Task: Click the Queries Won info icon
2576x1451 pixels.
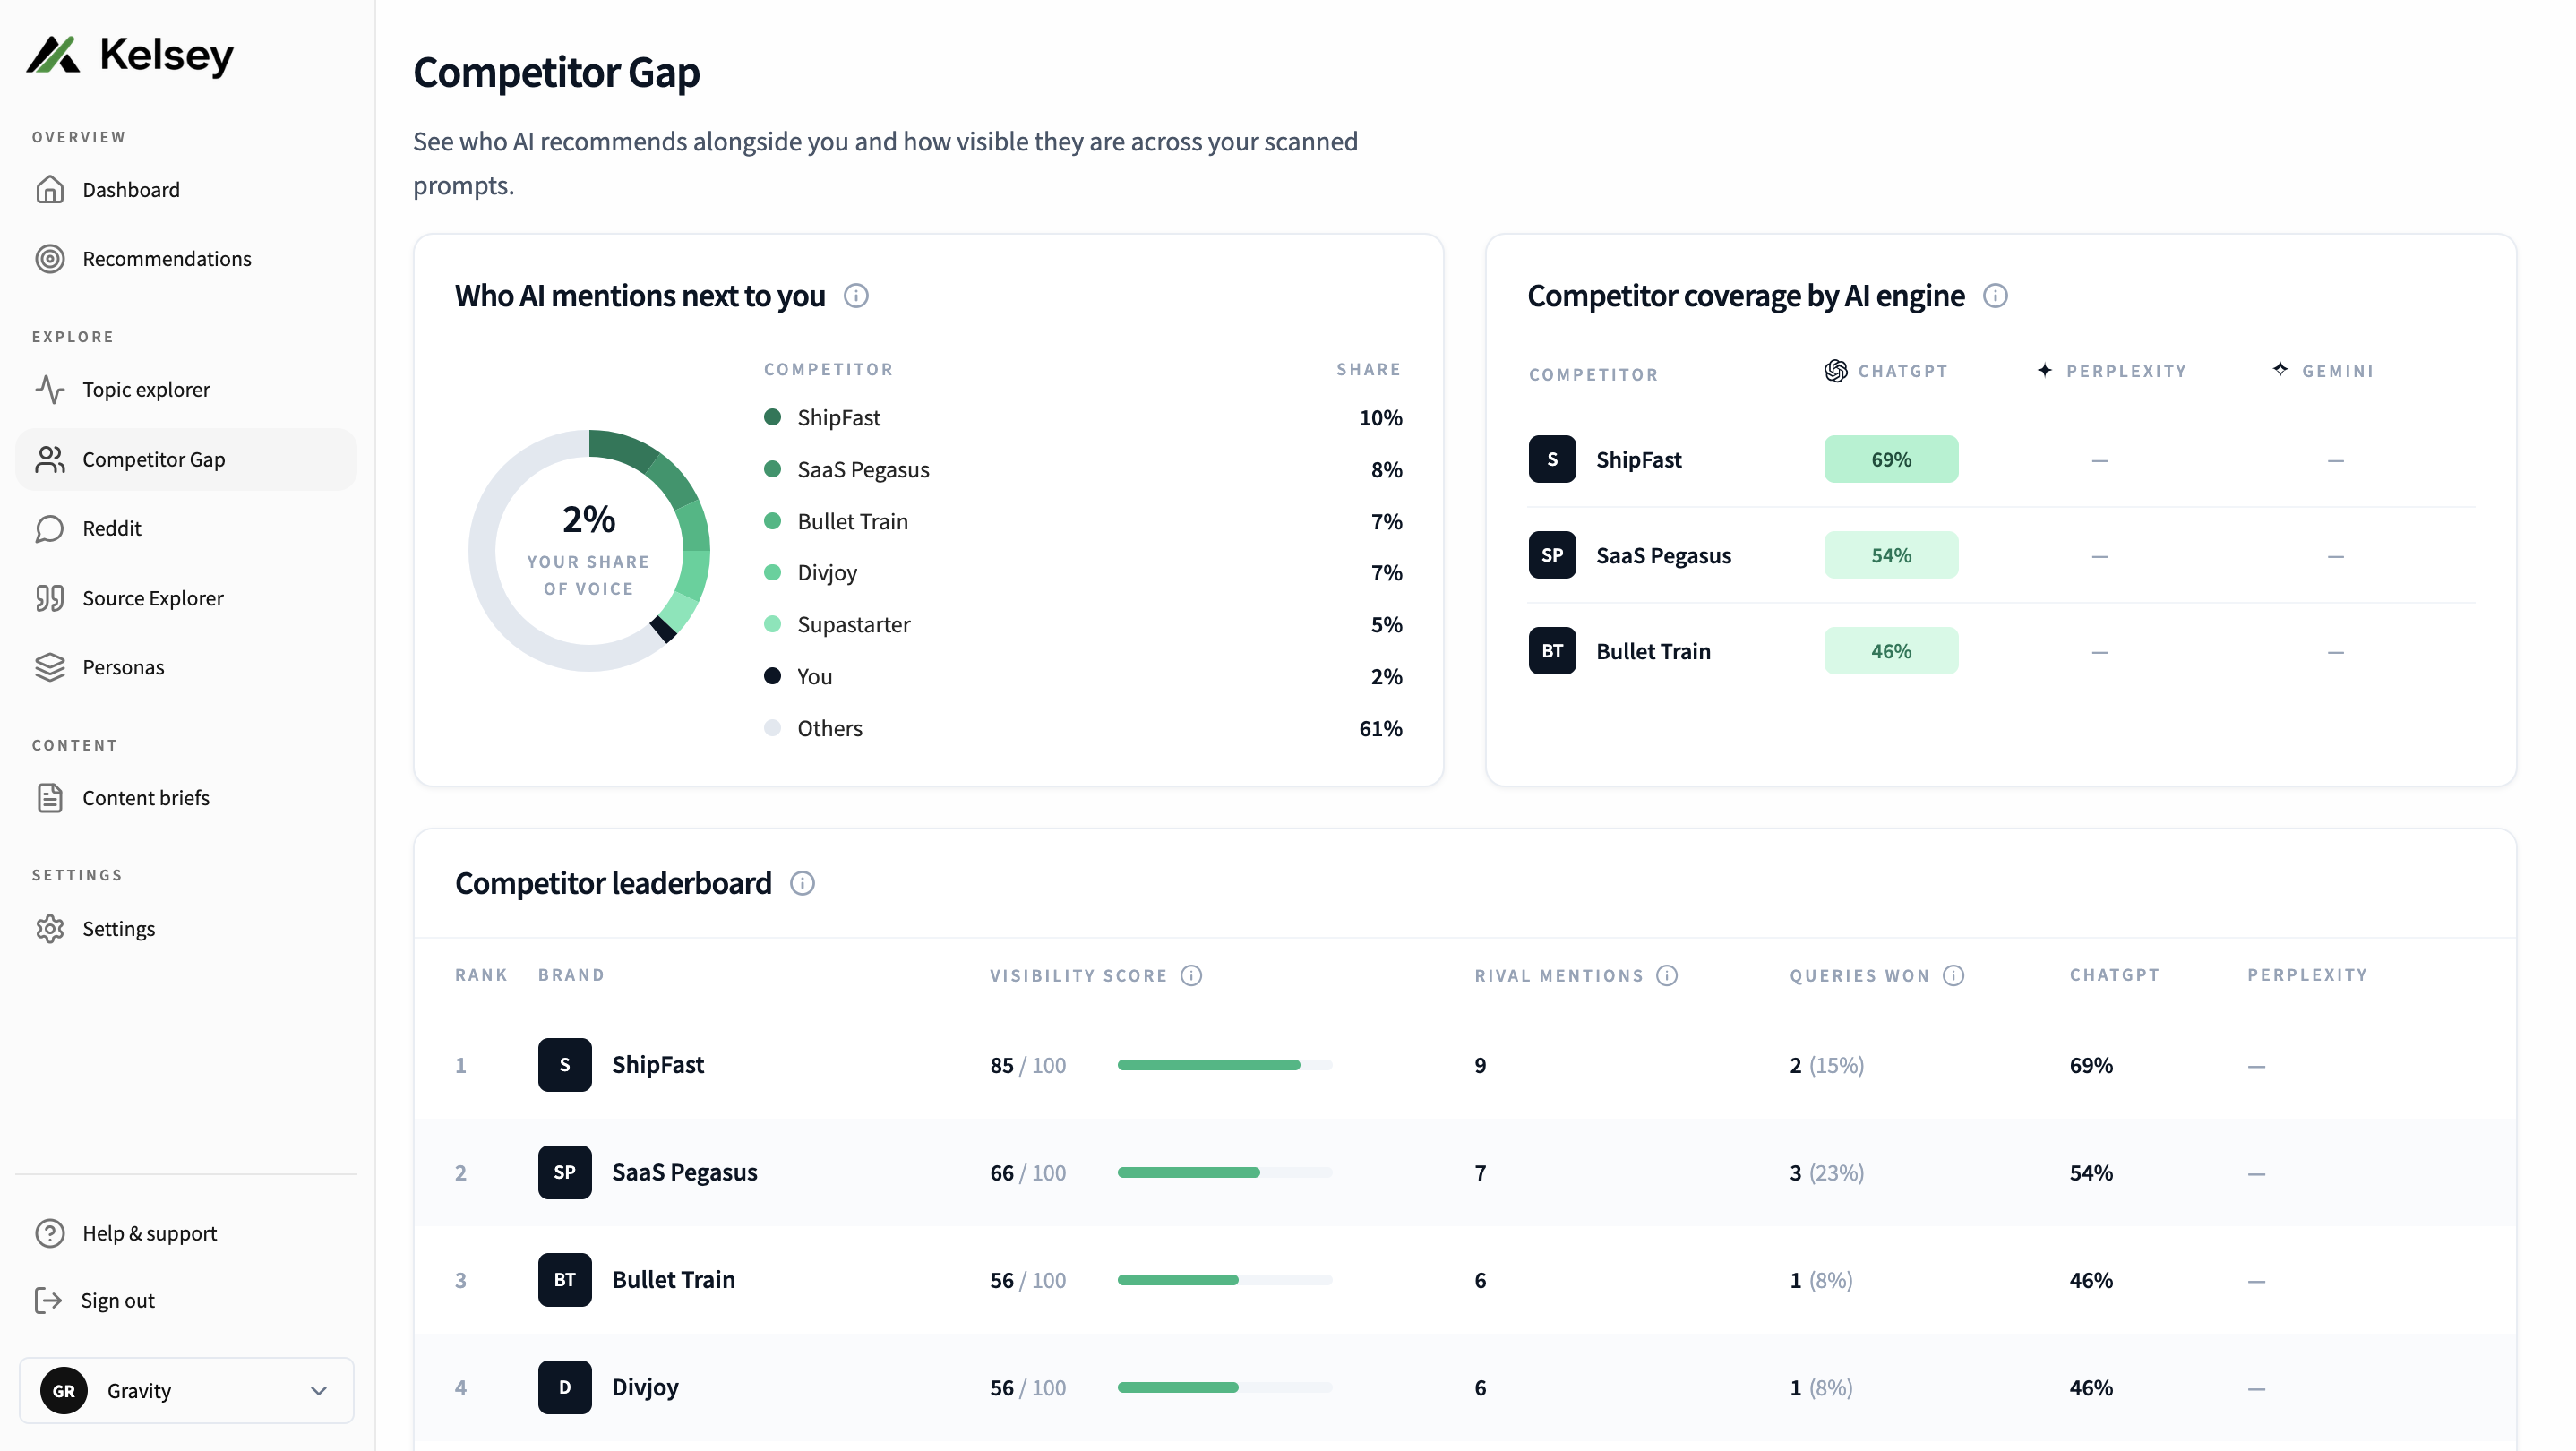Action: 1954,975
